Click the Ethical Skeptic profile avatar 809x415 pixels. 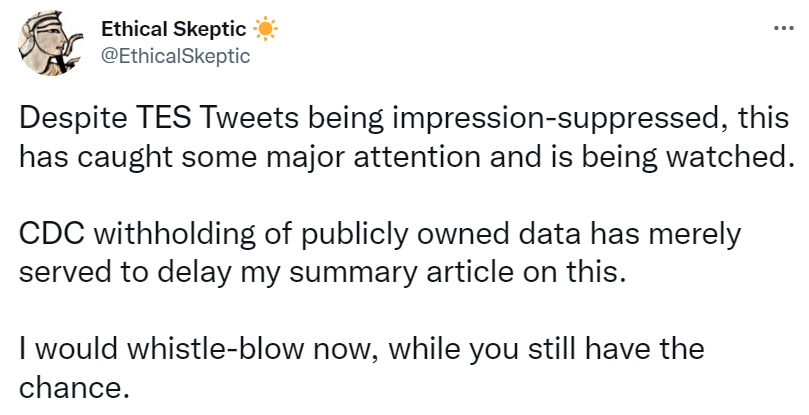pos(52,46)
